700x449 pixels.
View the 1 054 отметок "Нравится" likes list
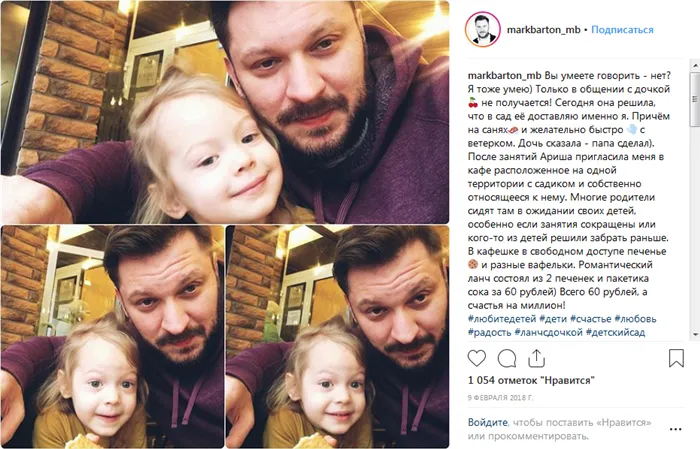click(x=531, y=380)
